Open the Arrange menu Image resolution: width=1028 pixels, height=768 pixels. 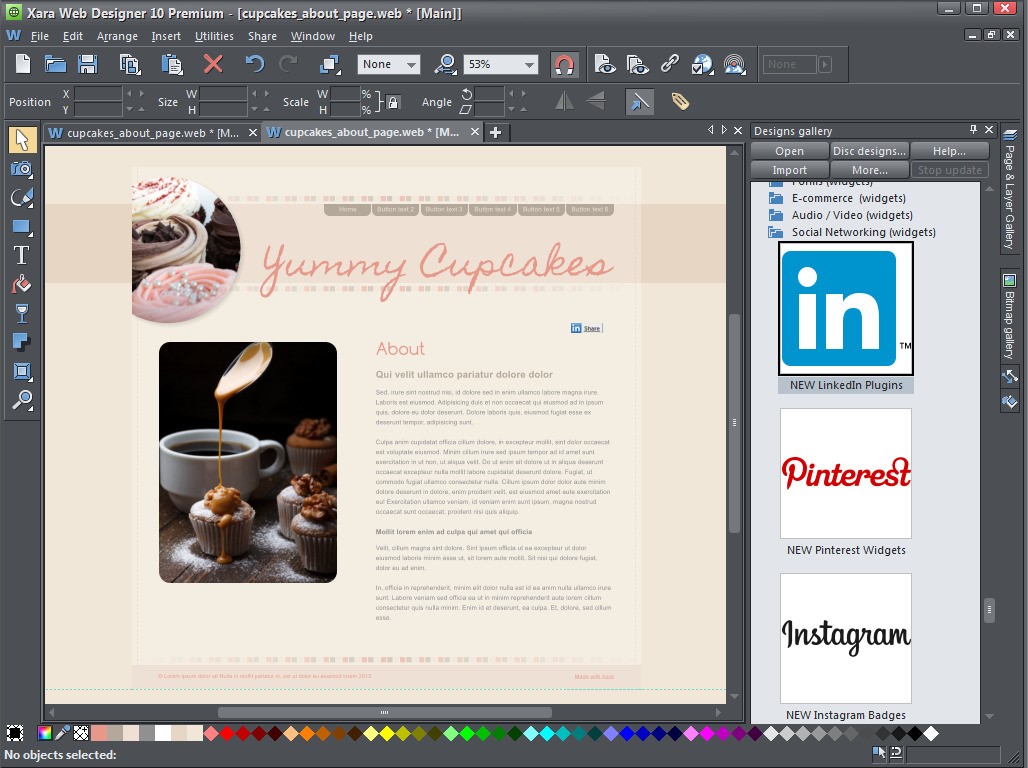click(x=117, y=36)
